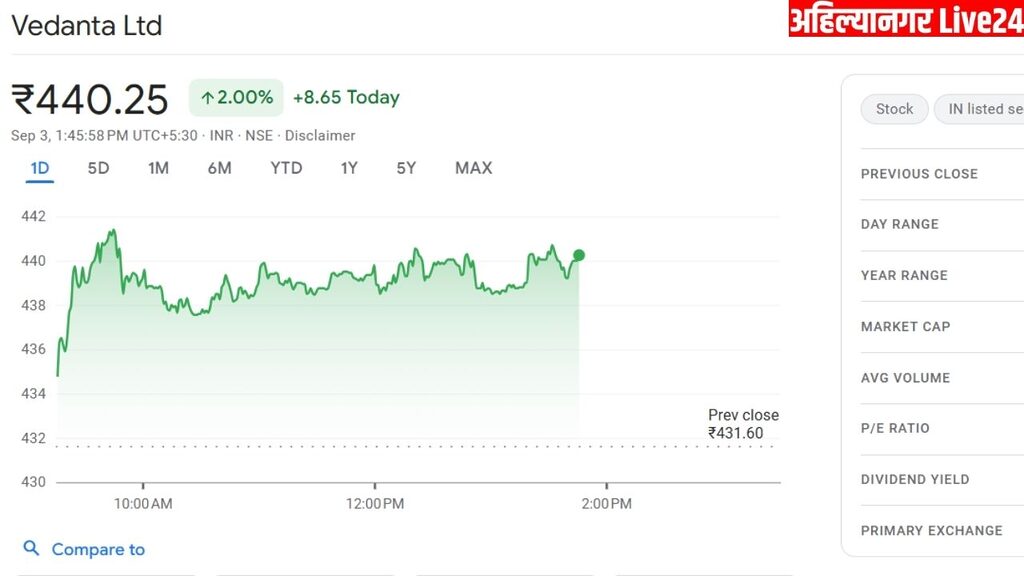1024x576 pixels.
Task: Show the MAX chart range
Action: click(x=473, y=168)
